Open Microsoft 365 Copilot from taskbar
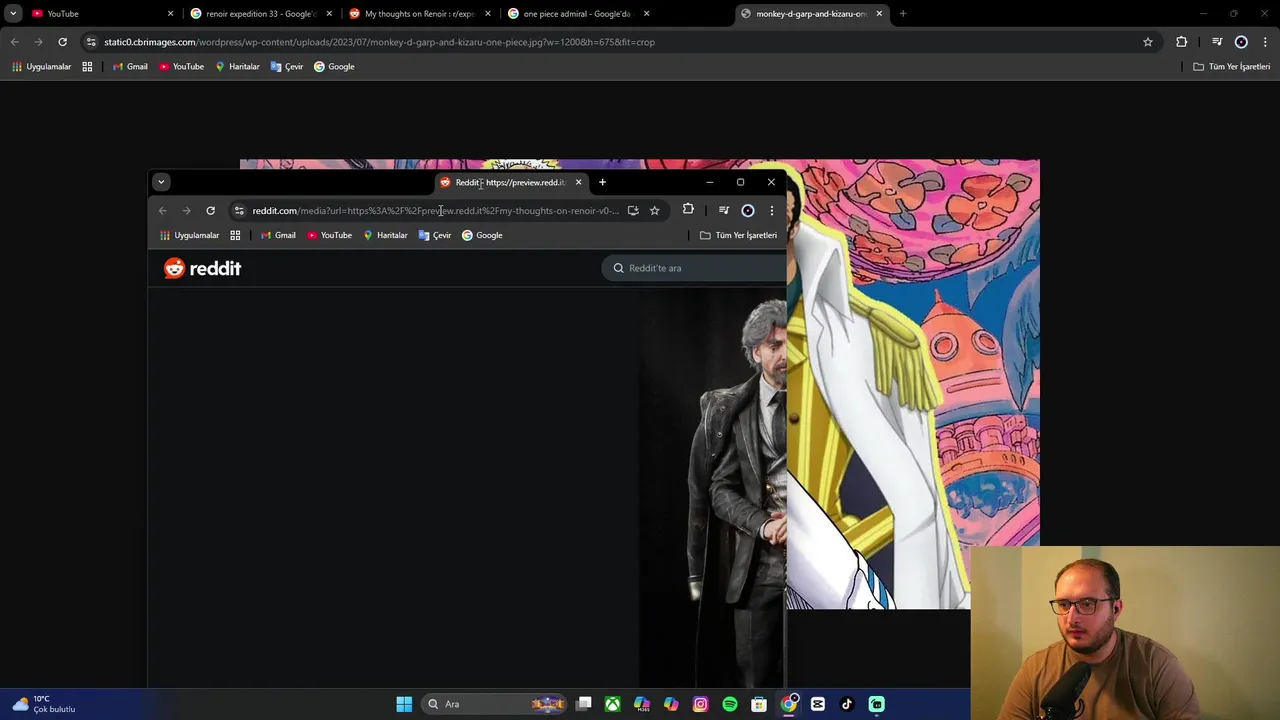 coord(642,704)
